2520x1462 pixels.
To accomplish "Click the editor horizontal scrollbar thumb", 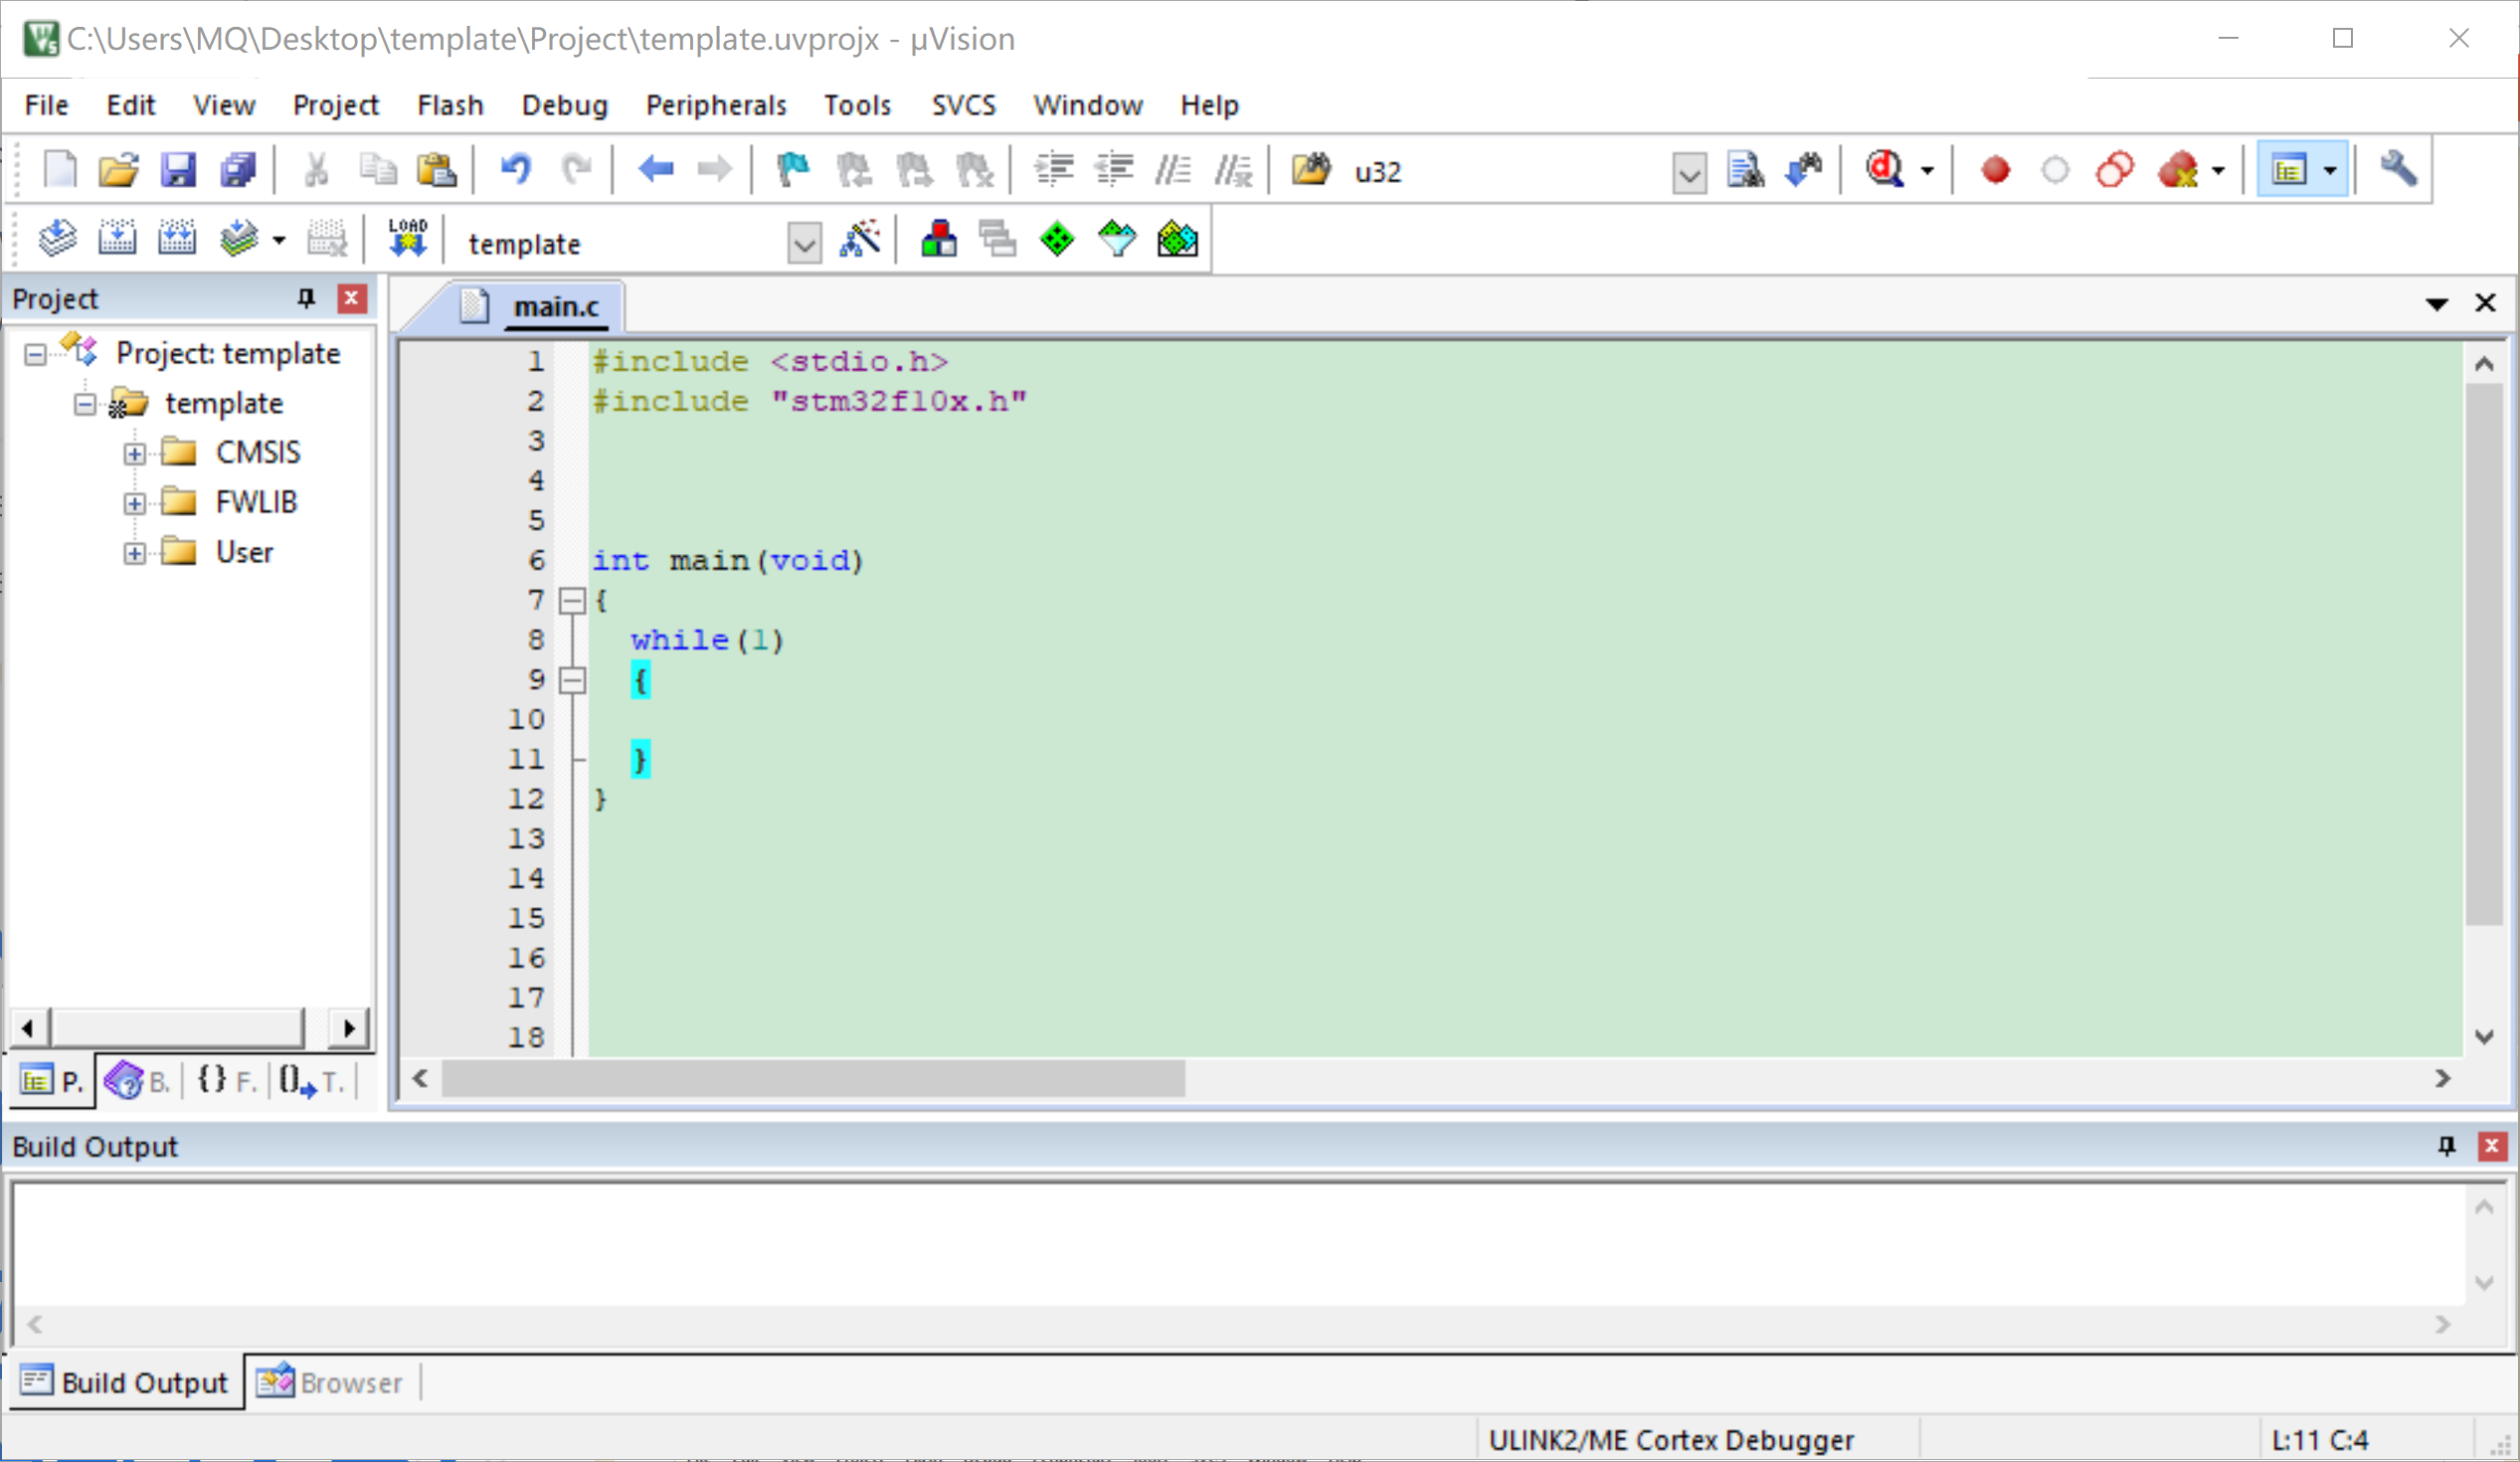I will [812, 1079].
